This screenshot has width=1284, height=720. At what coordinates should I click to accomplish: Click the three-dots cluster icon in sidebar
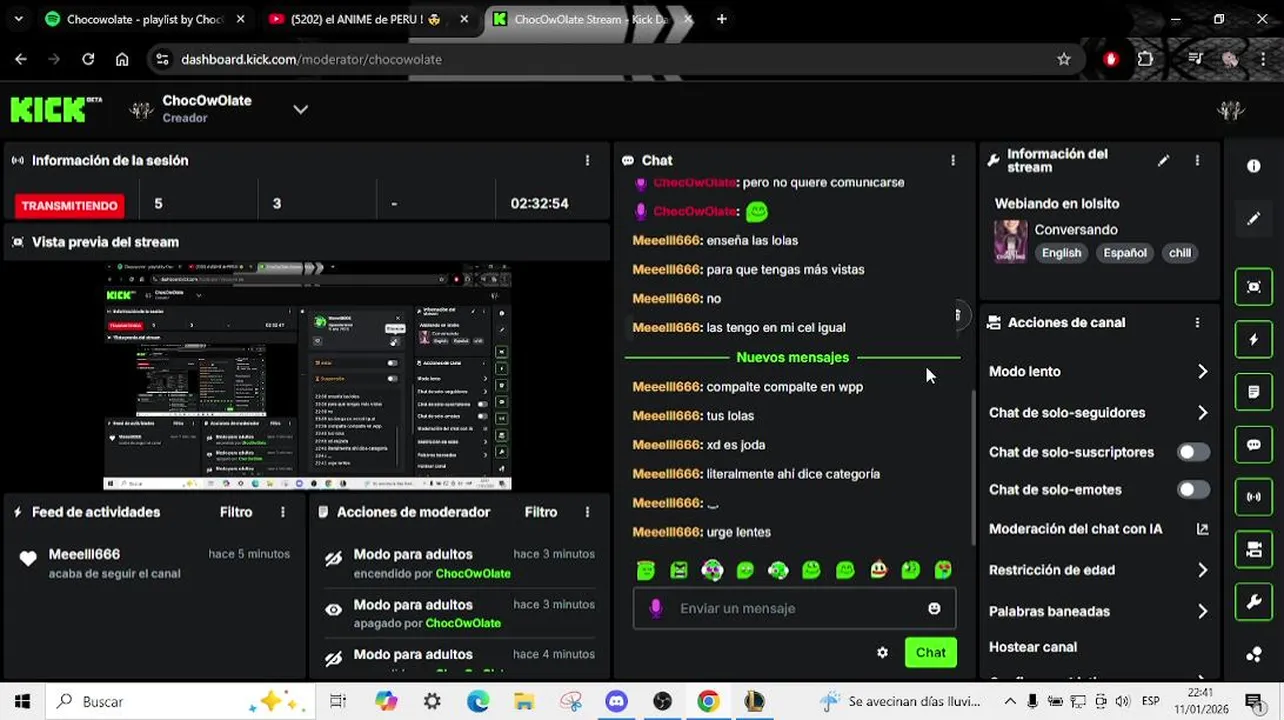1253,654
